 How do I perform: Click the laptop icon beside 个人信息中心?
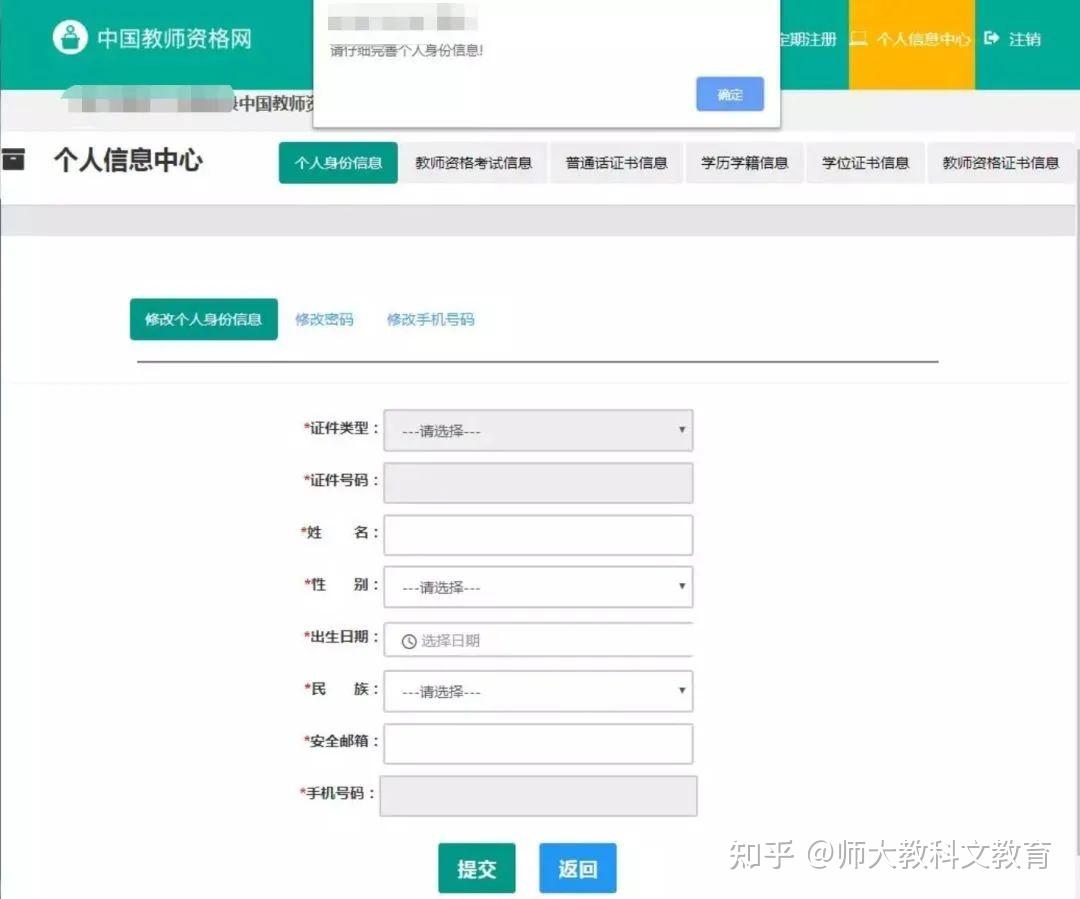858,39
